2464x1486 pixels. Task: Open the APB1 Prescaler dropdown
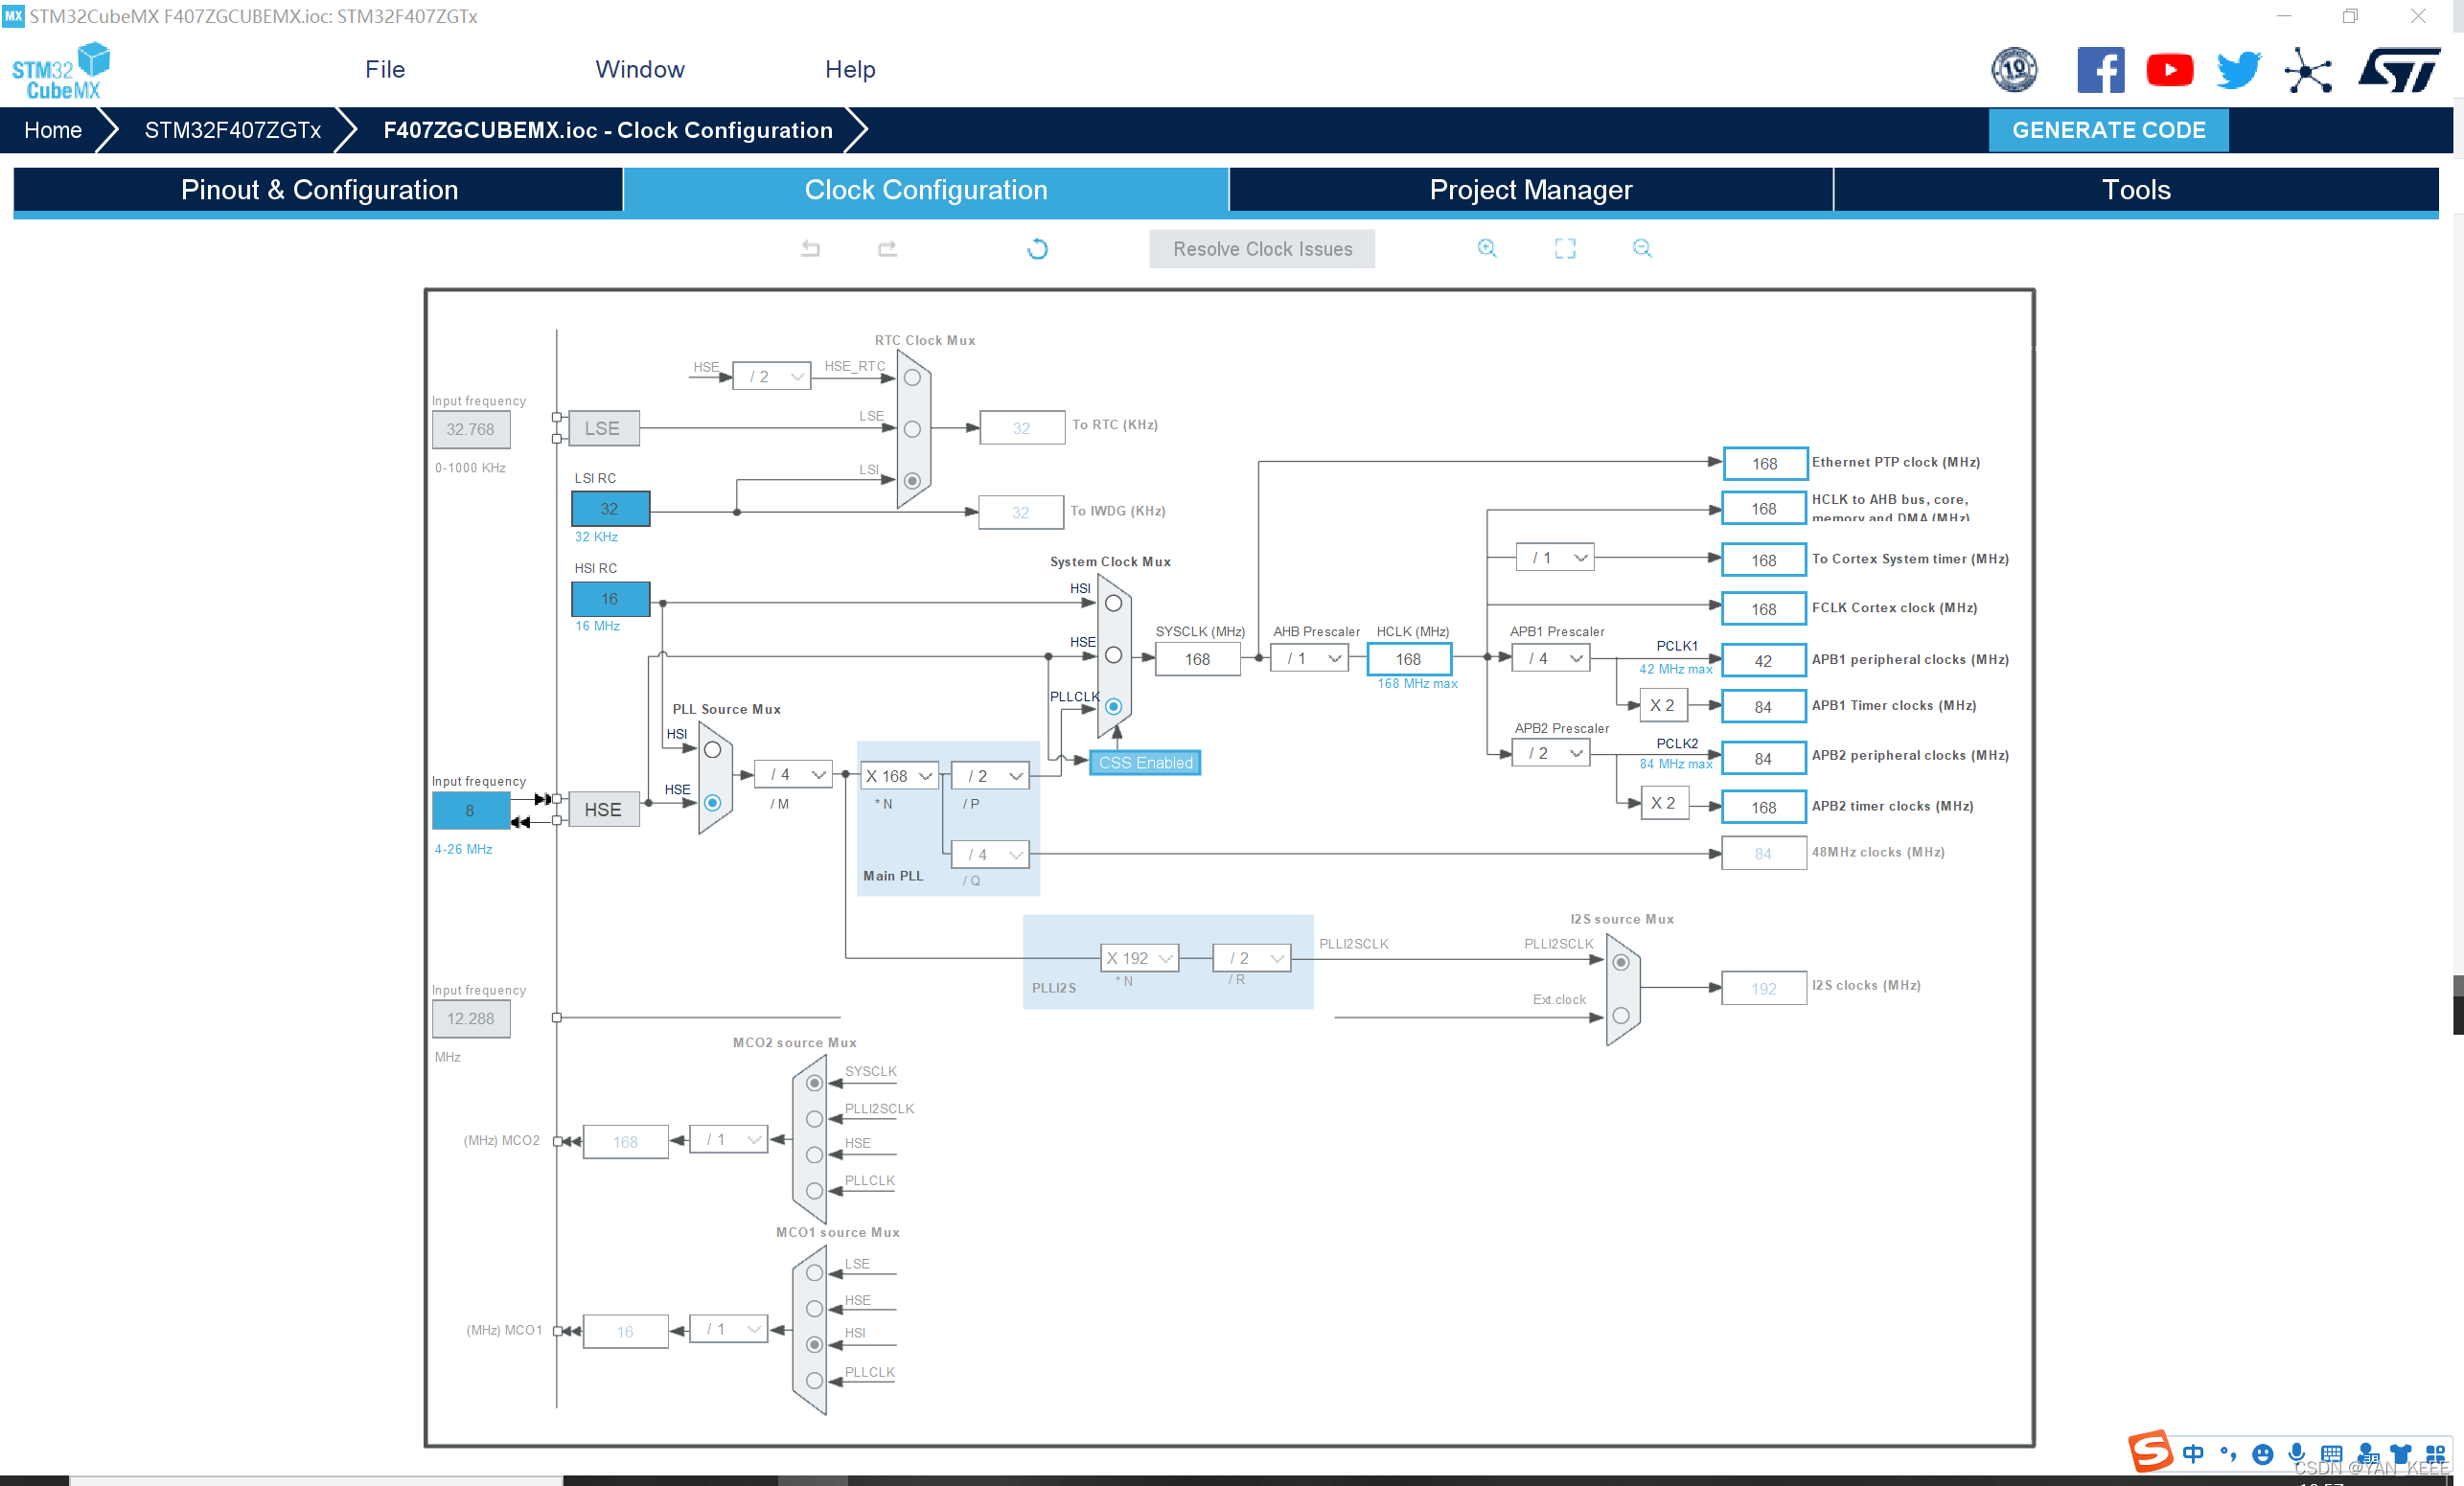coord(1551,658)
